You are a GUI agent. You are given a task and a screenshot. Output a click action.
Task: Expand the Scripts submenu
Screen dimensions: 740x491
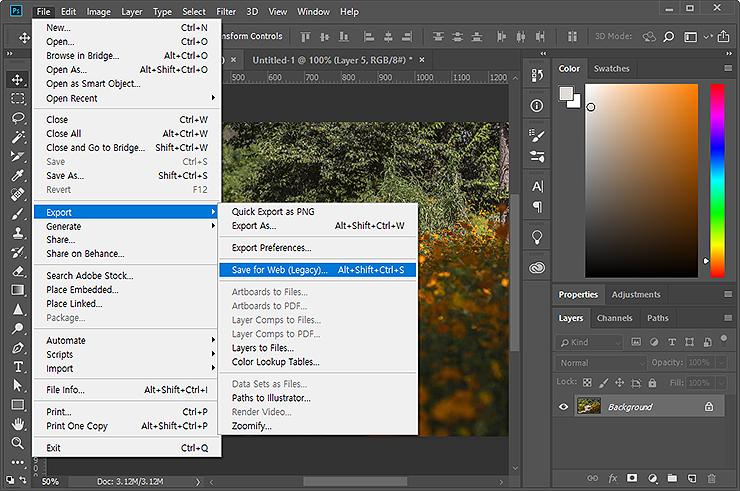tap(126, 354)
